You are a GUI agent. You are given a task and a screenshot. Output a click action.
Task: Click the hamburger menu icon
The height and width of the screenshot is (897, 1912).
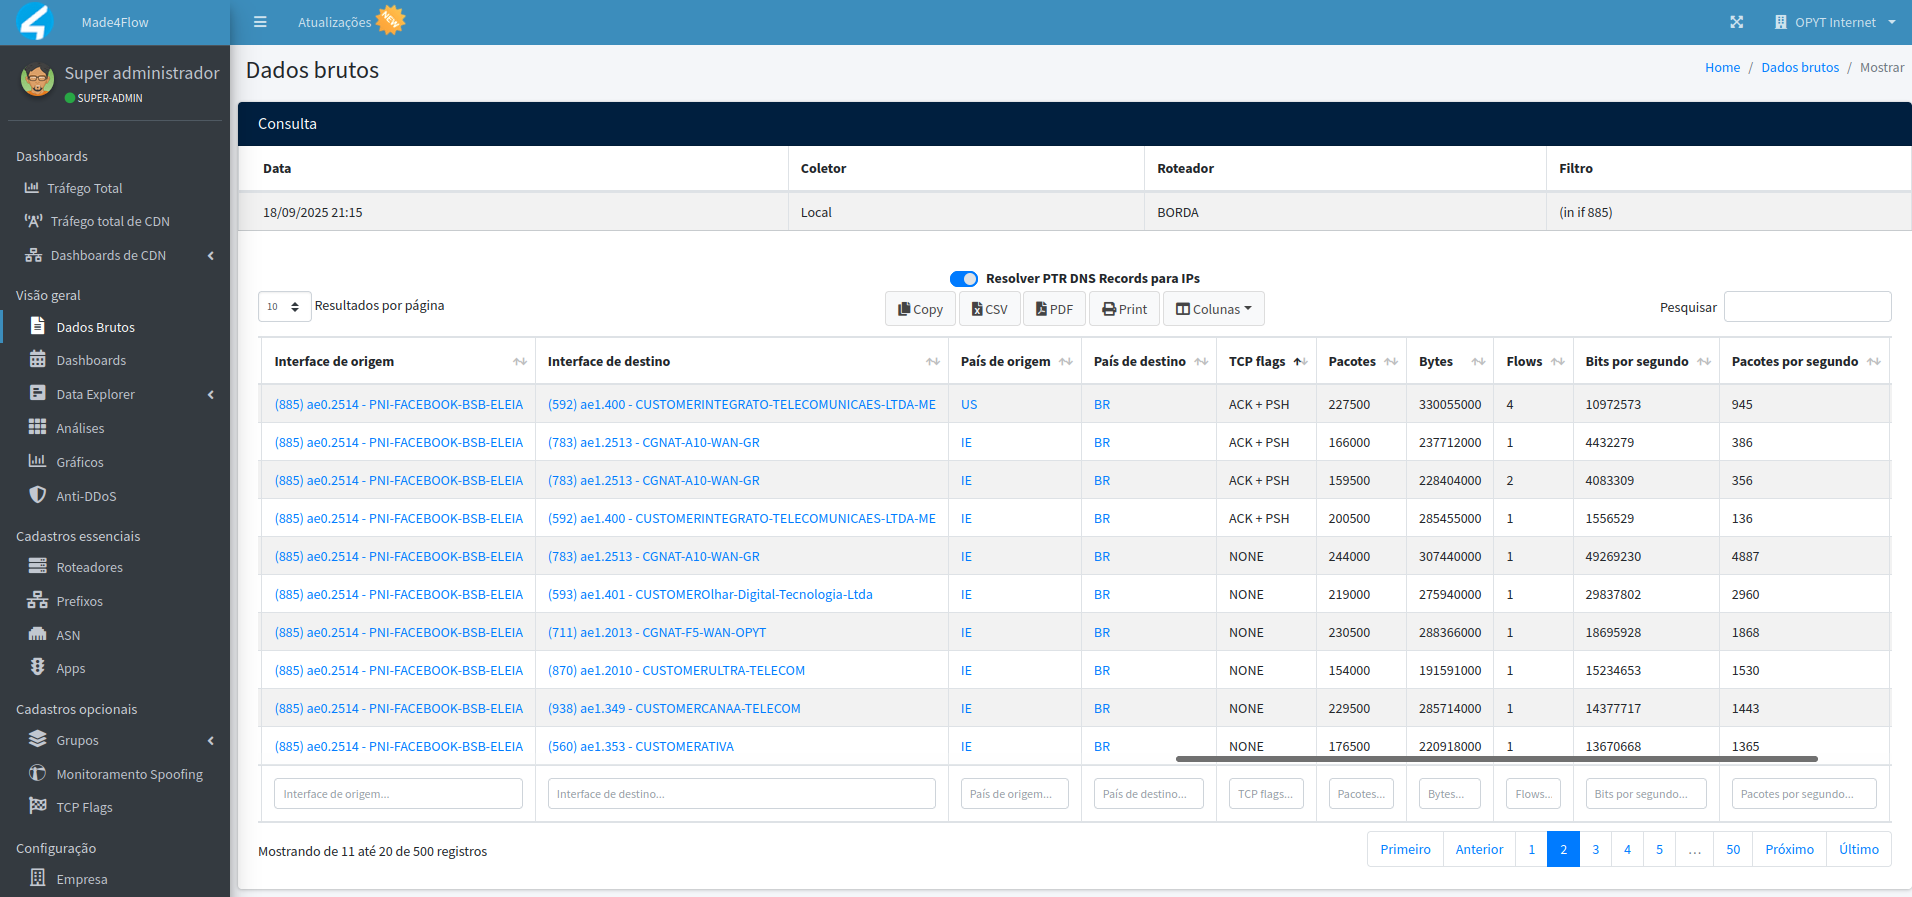(x=260, y=22)
